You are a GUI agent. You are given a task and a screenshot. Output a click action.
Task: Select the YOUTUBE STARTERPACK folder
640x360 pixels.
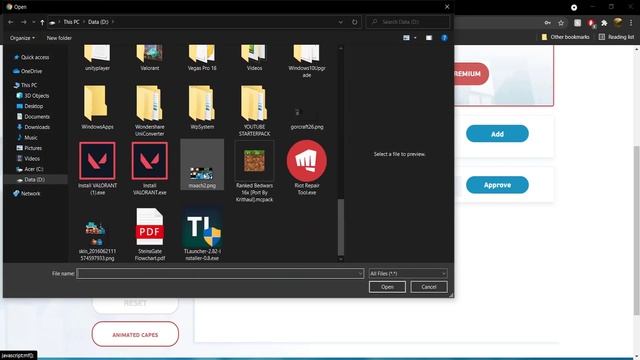(x=254, y=111)
